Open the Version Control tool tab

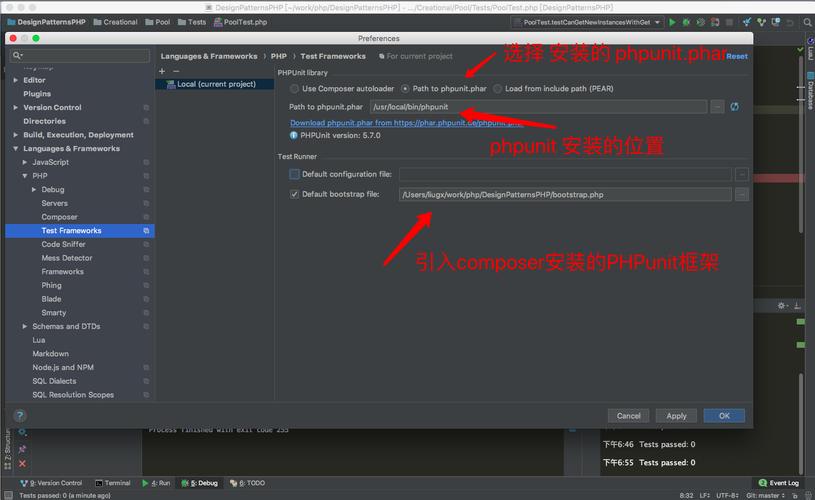(x=51, y=483)
